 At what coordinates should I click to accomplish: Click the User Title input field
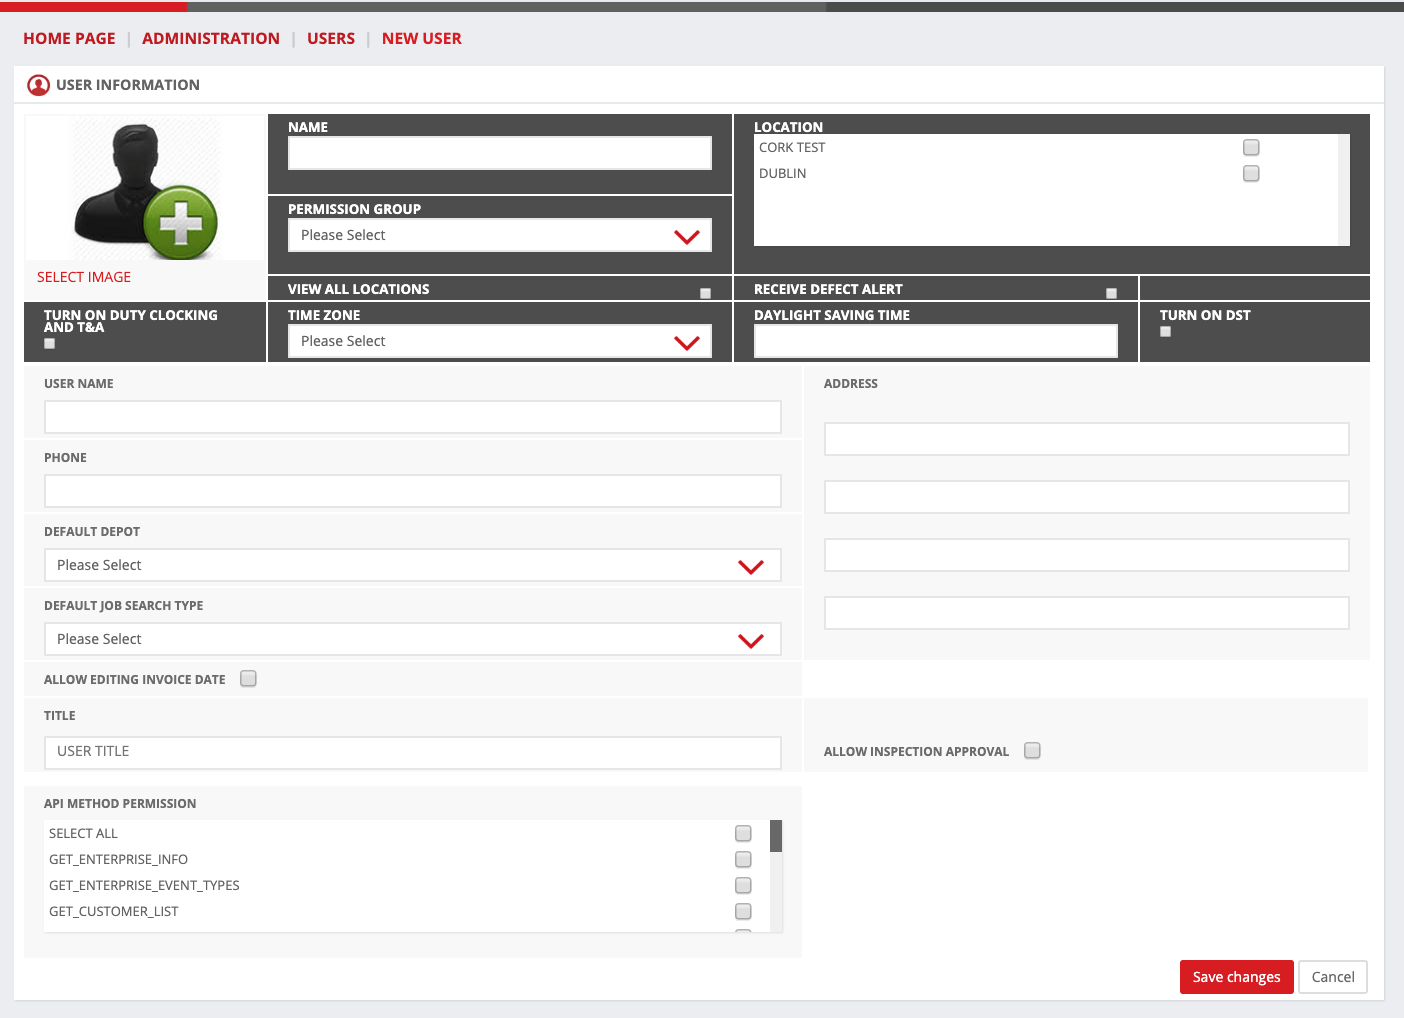point(413,753)
